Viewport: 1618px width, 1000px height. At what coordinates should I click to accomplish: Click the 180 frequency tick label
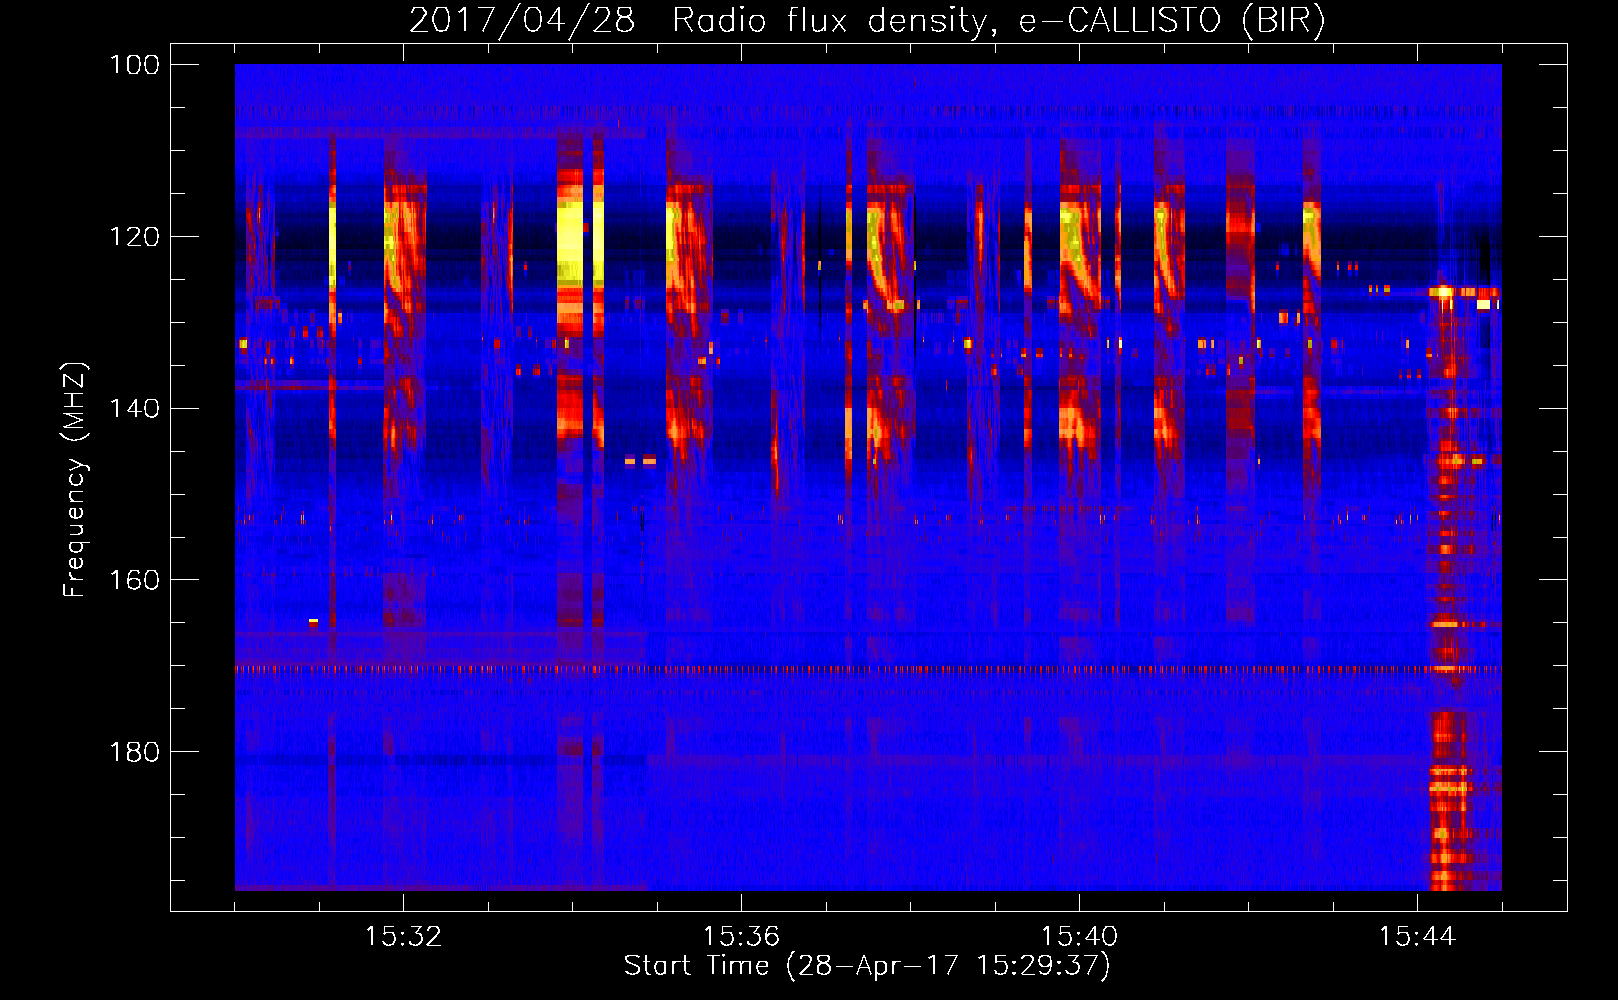click(x=135, y=752)
